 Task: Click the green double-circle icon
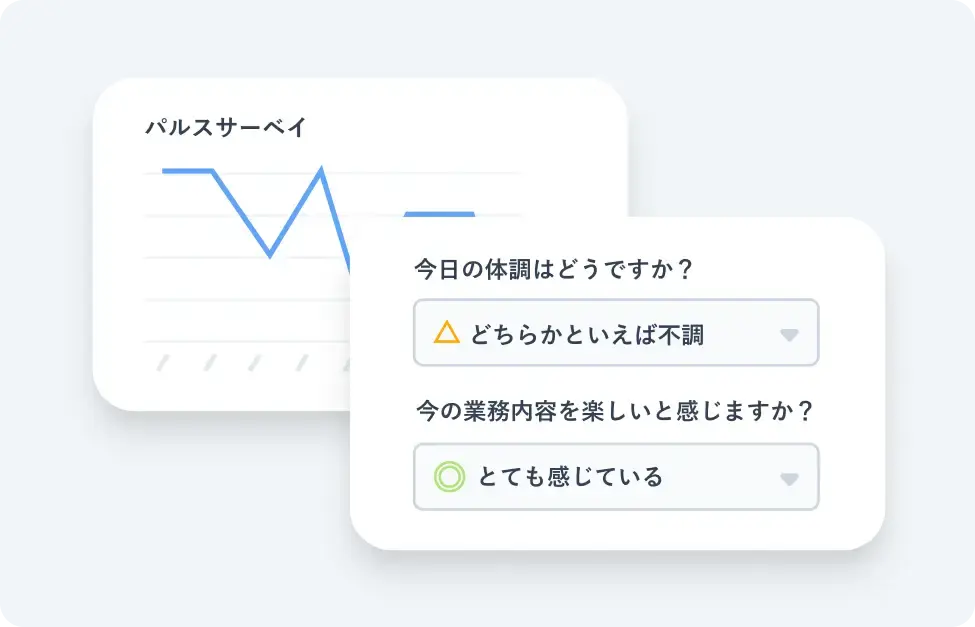[x=449, y=477]
